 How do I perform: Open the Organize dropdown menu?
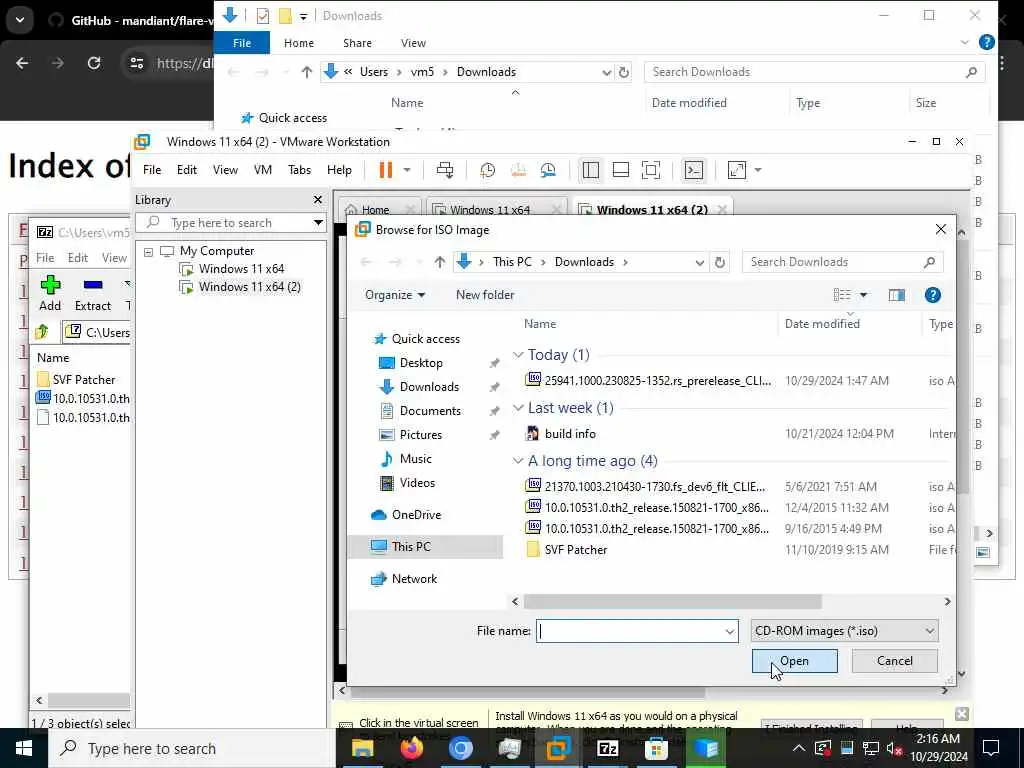pos(395,295)
